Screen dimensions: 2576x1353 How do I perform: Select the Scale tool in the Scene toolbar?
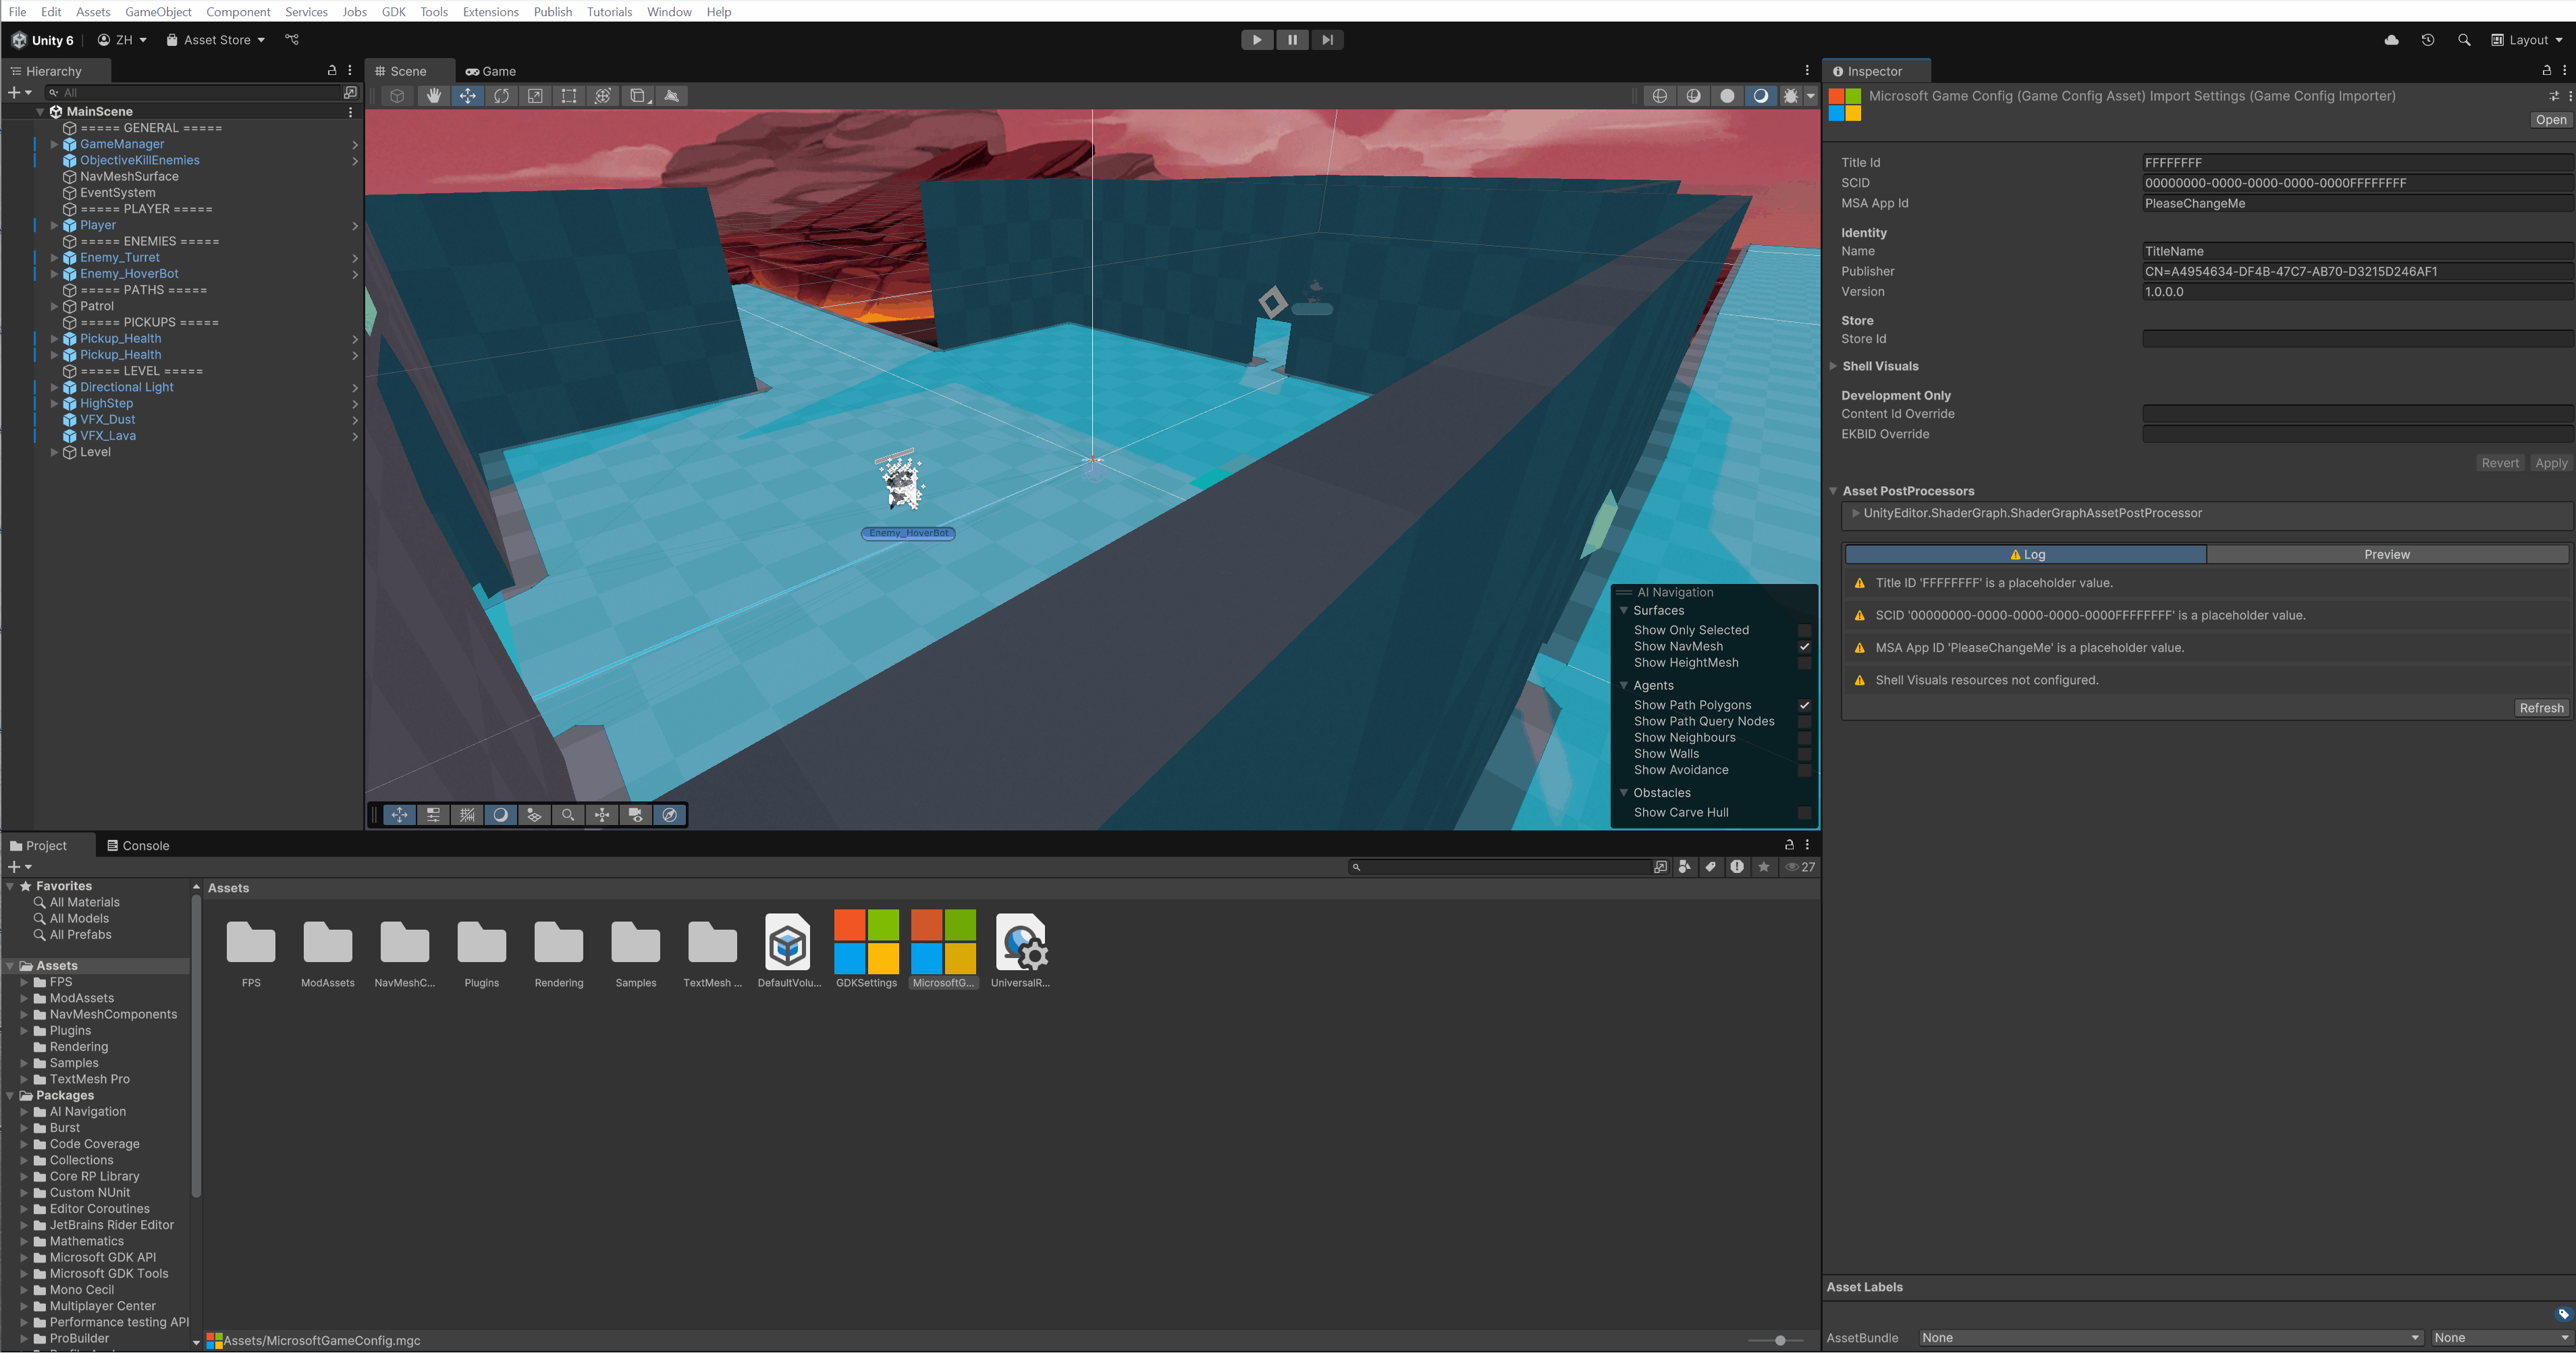coord(536,96)
